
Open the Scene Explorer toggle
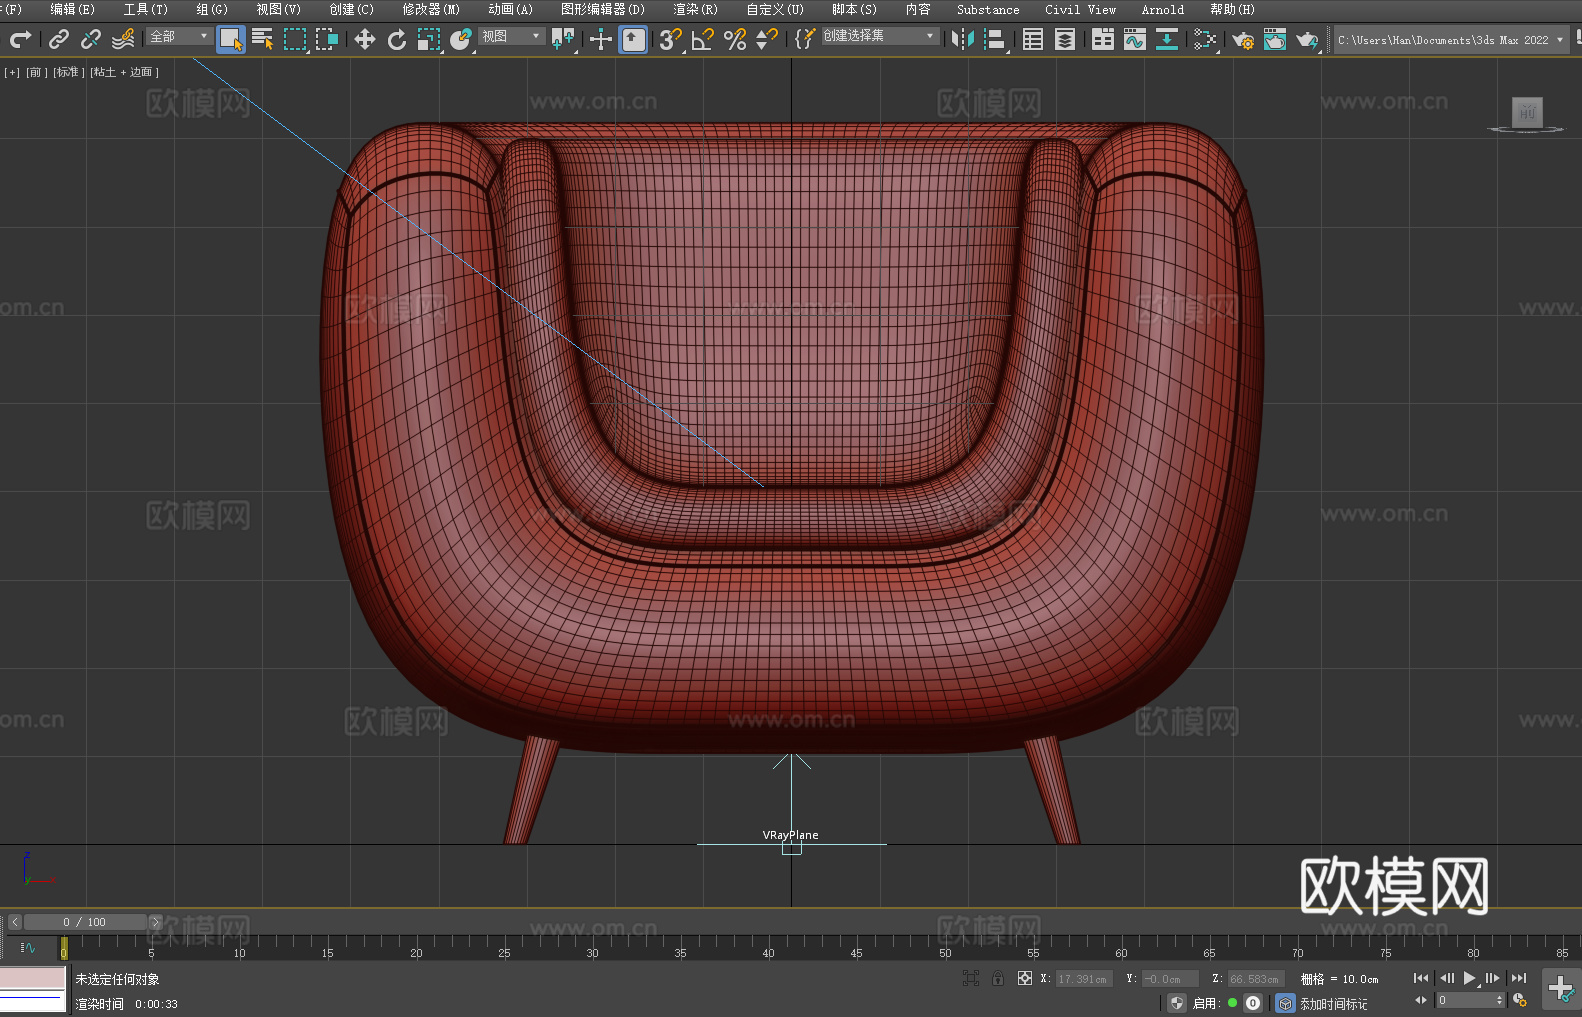1033,39
